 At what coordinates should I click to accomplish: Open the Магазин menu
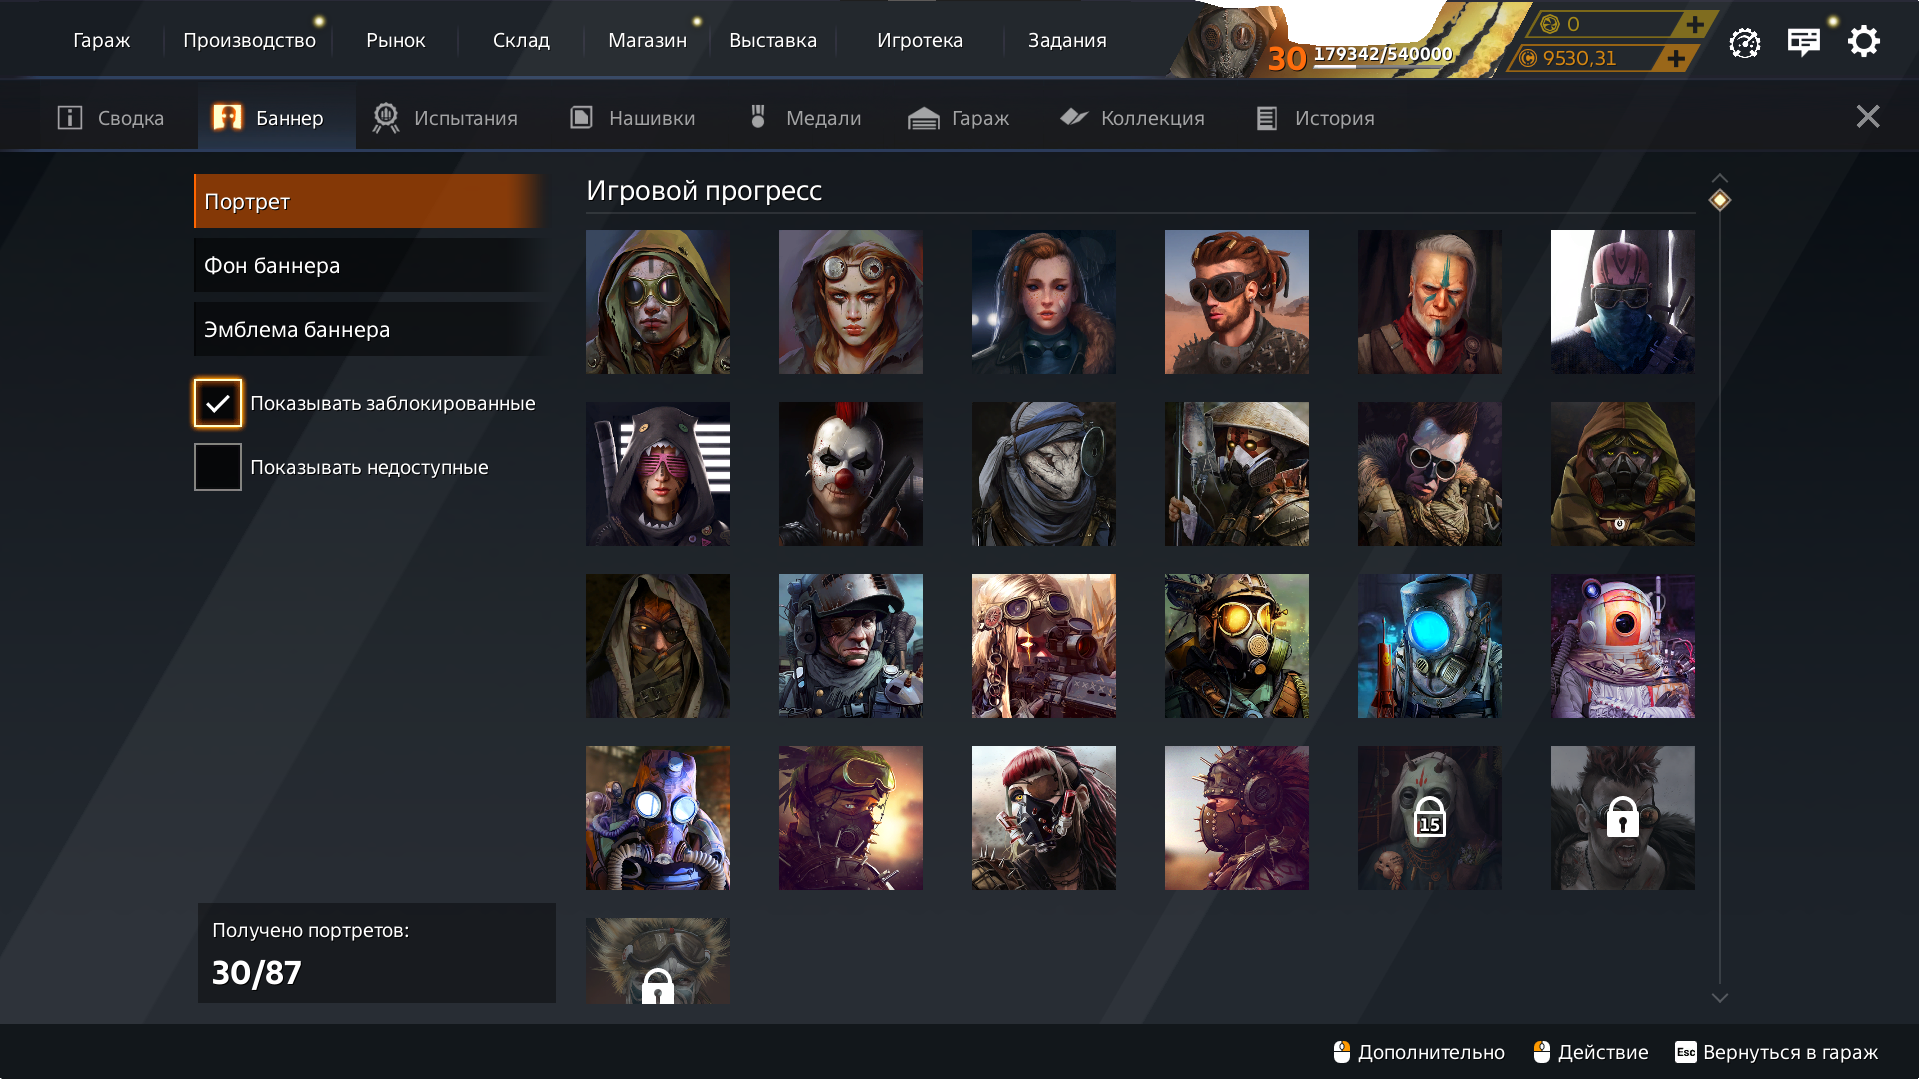pos(647,41)
